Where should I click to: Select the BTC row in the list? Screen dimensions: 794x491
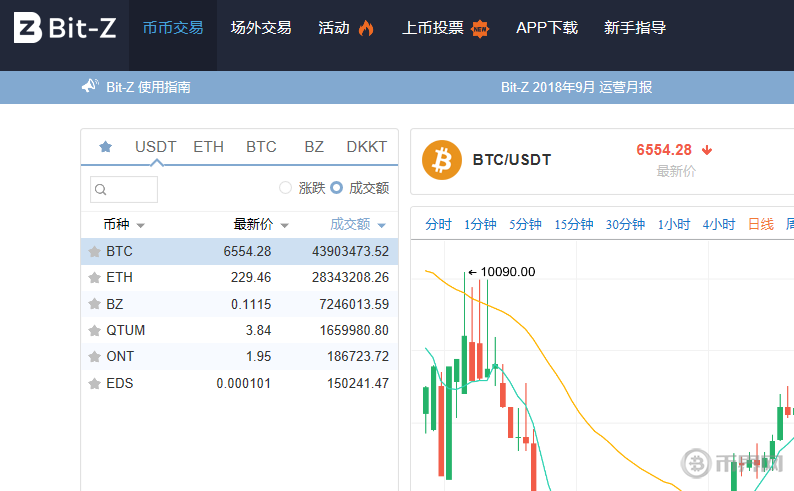tap(240, 252)
